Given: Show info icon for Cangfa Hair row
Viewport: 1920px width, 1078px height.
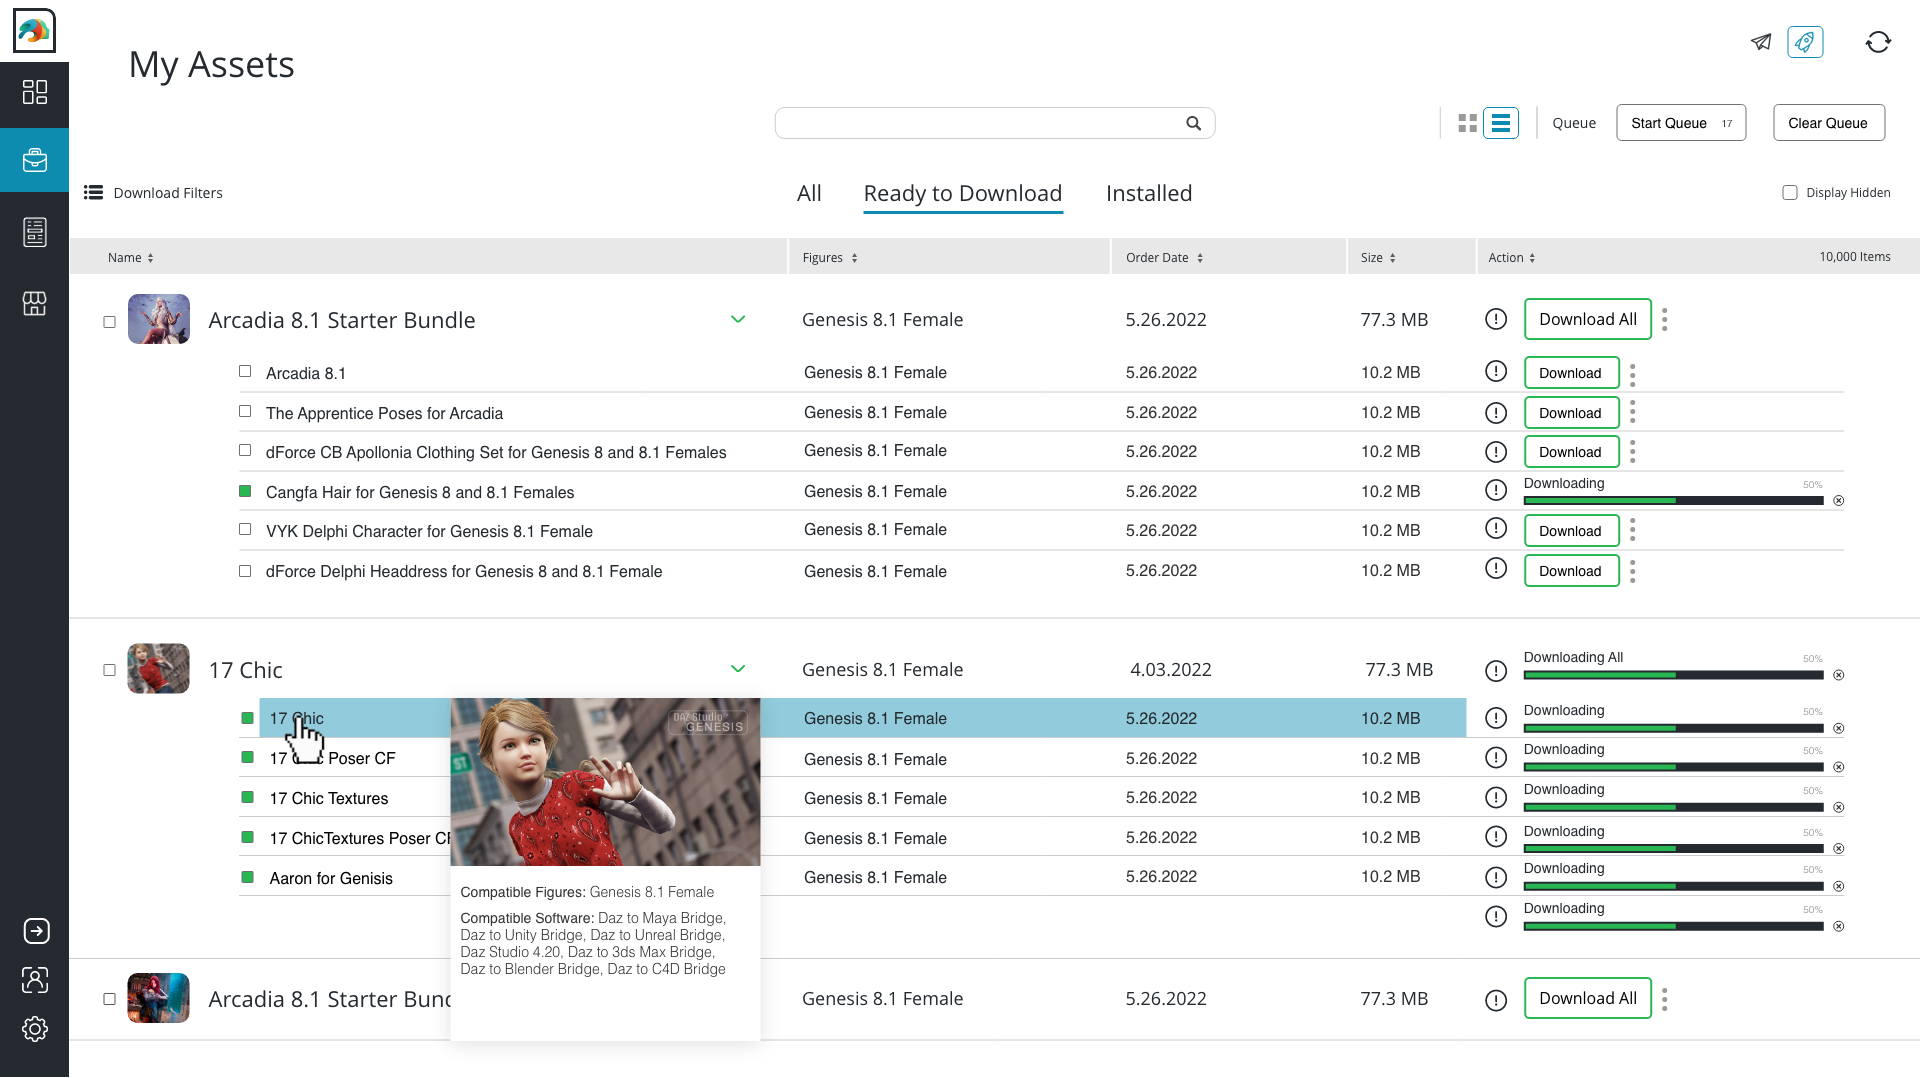Looking at the screenshot, I should pos(1496,490).
